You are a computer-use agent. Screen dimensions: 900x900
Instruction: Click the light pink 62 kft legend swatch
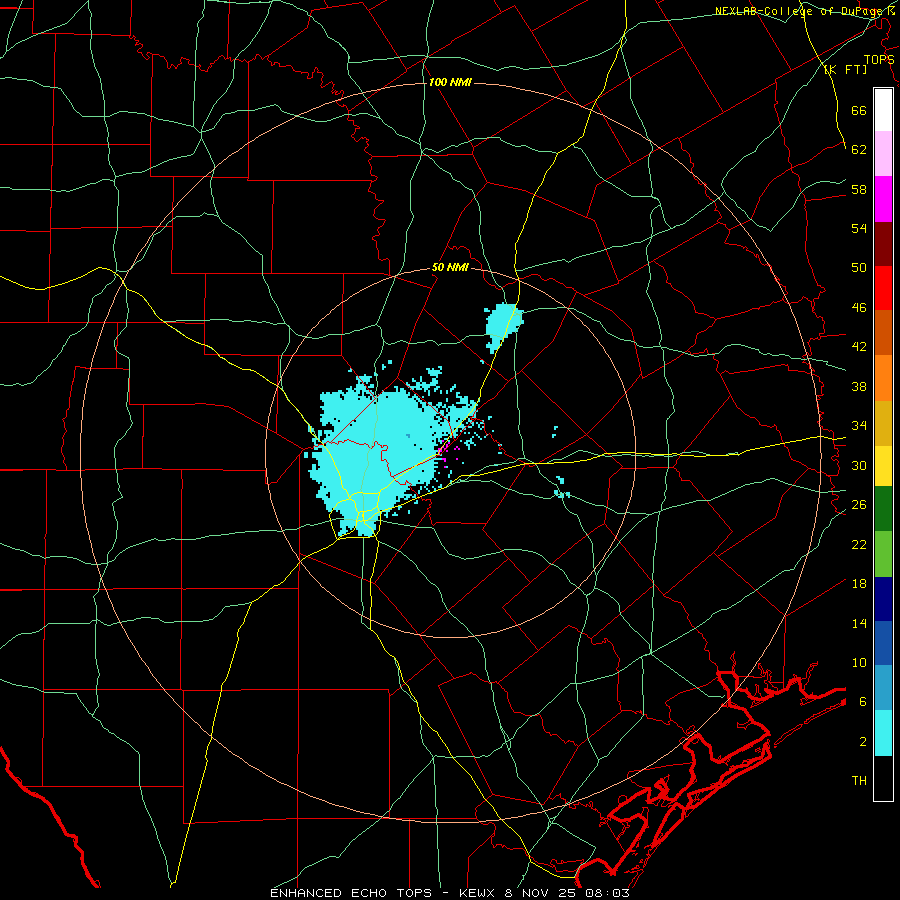883,153
